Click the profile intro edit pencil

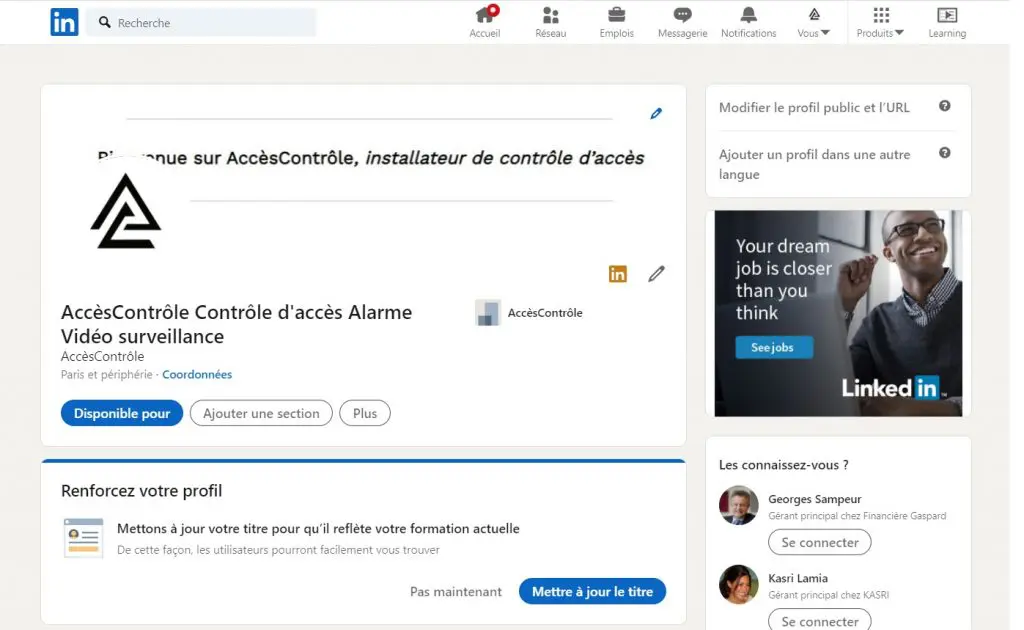pos(656,274)
